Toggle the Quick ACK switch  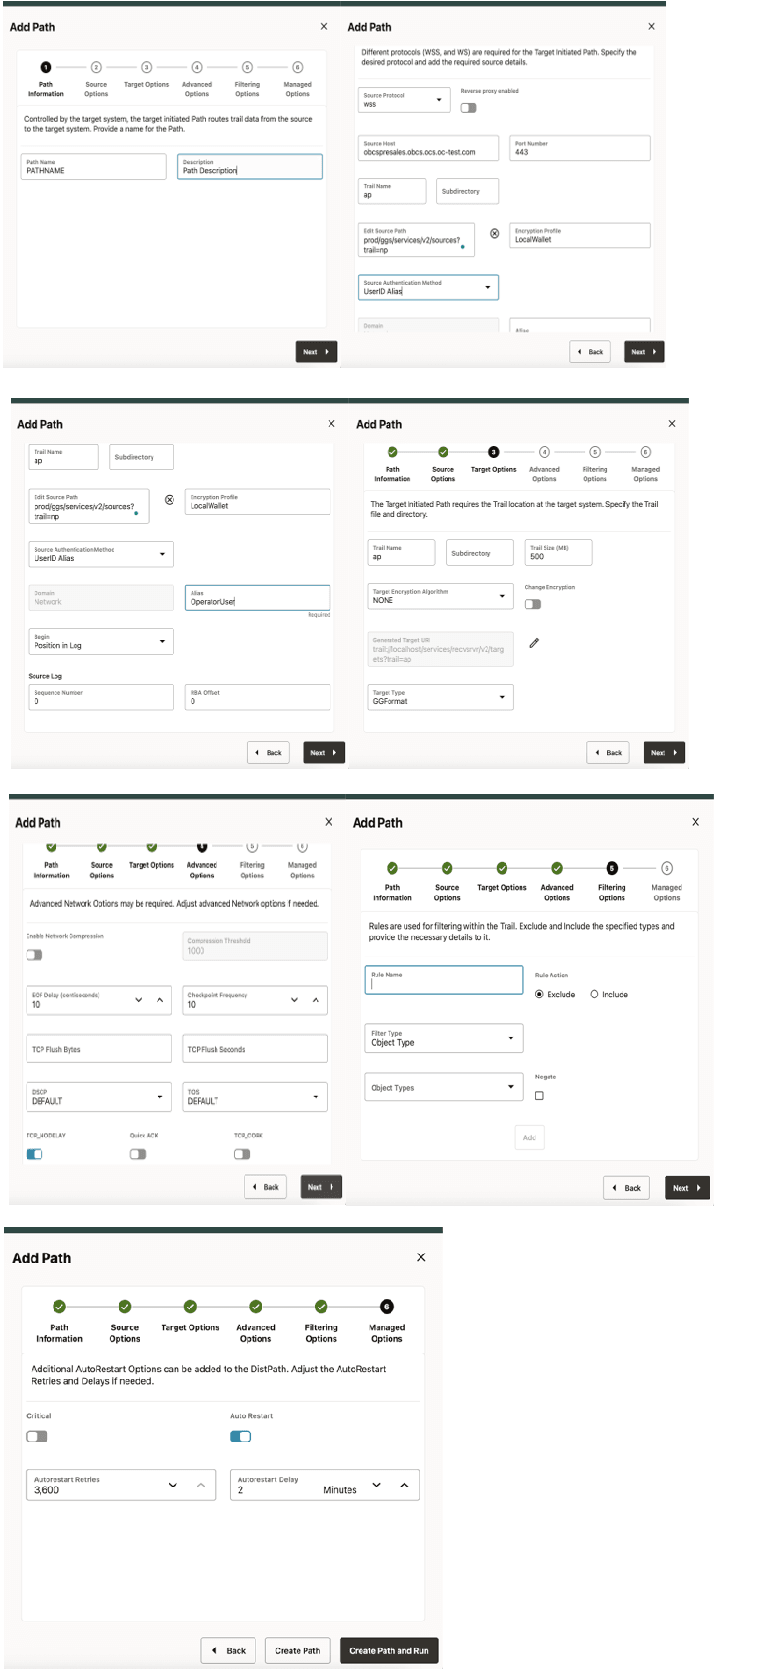point(138,1154)
